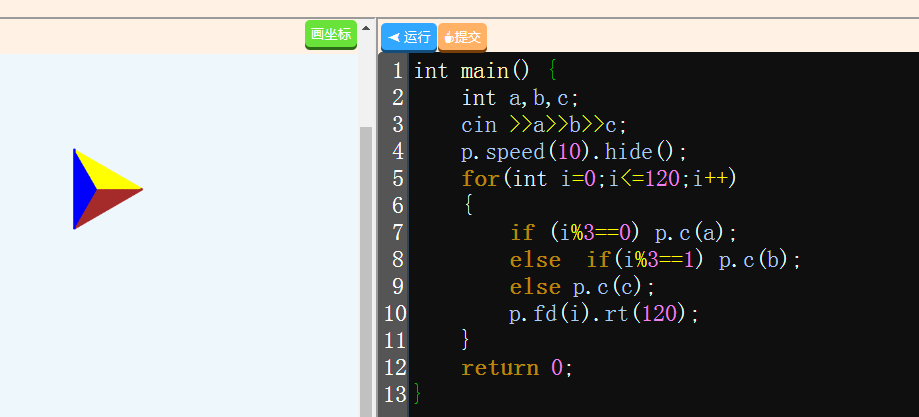Screen dimensions: 919x417
Task: Click the code "return 0;"
Action: (516, 368)
